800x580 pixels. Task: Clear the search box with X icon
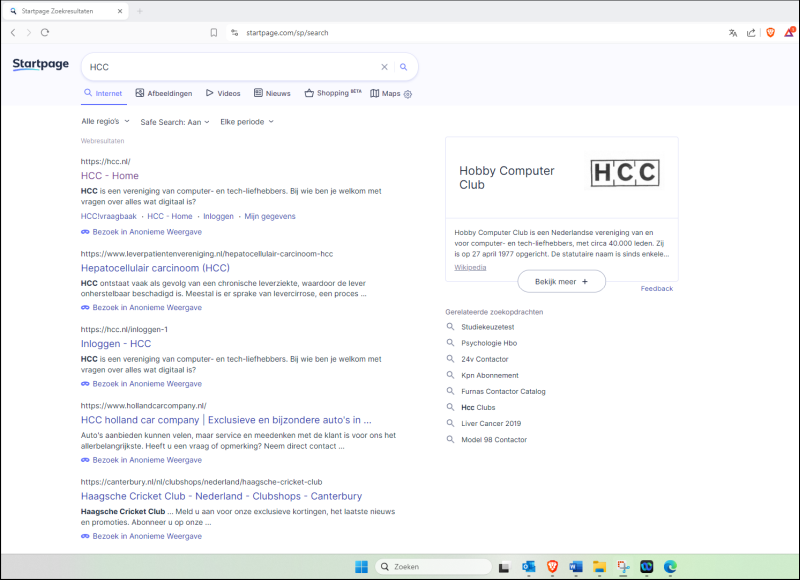point(384,67)
